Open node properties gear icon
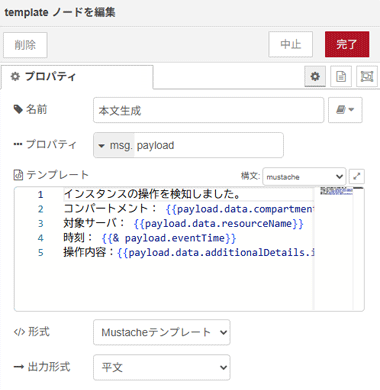Screen dimensions: 380x390 pyautogui.click(x=315, y=76)
